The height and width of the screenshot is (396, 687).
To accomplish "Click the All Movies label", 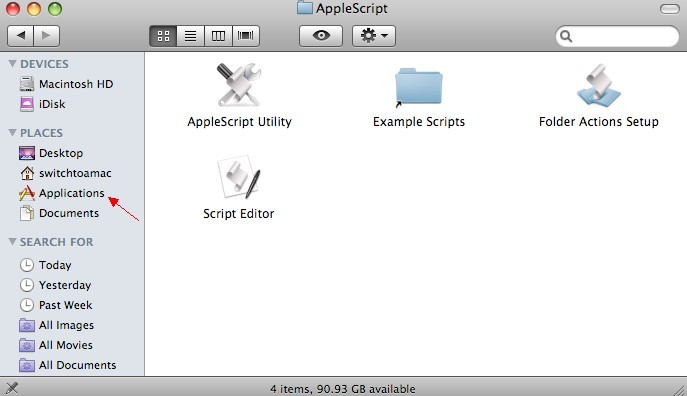I will (x=66, y=345).
